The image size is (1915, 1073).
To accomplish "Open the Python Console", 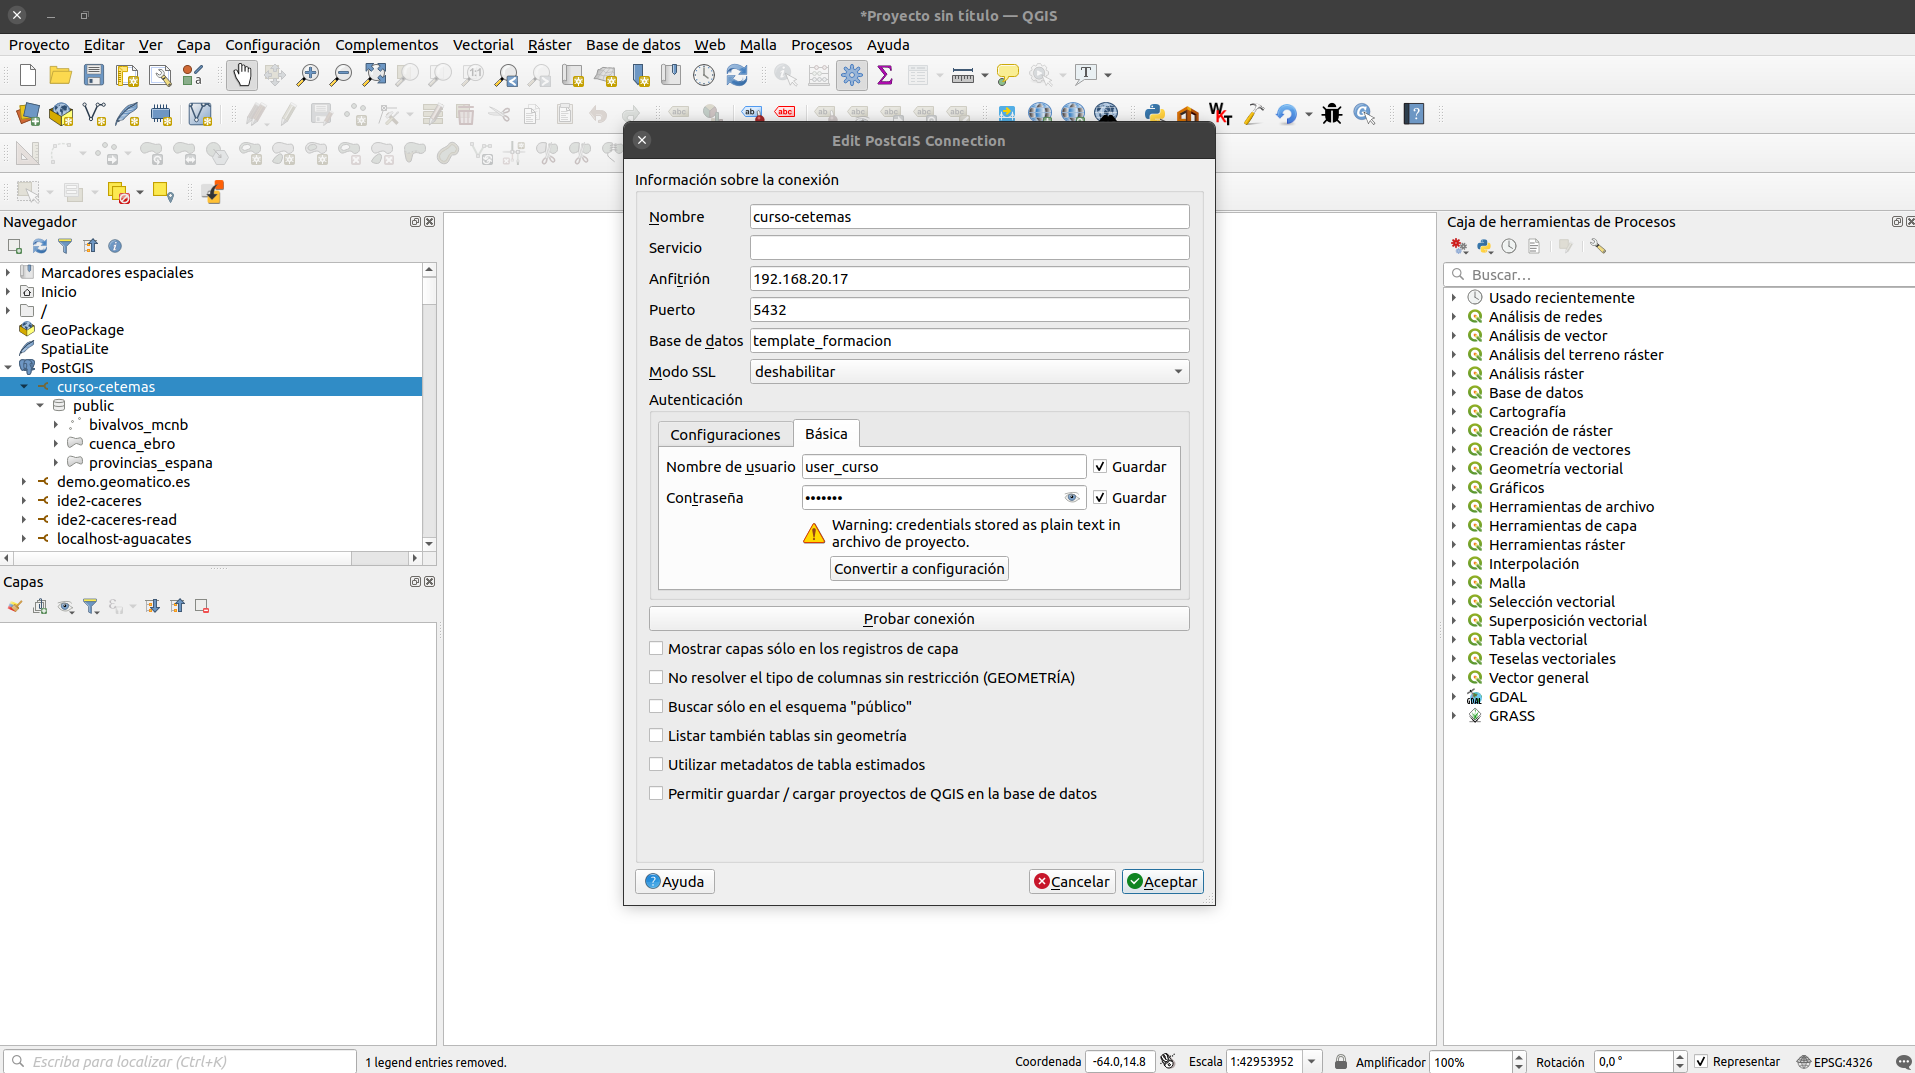I will click(1155, 114).
